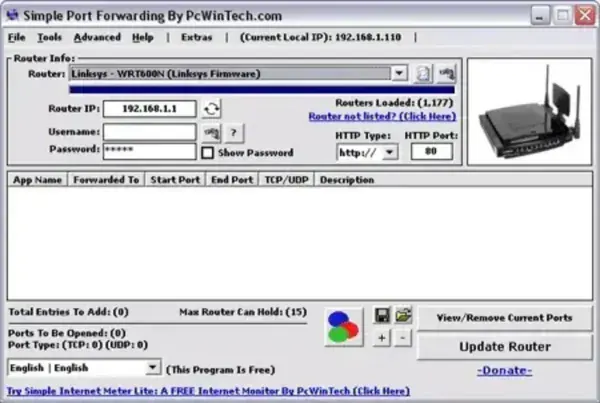The image size is (600, 403).
Task: Click the blue, red and green circles icon
Action: tap(344, 327)
